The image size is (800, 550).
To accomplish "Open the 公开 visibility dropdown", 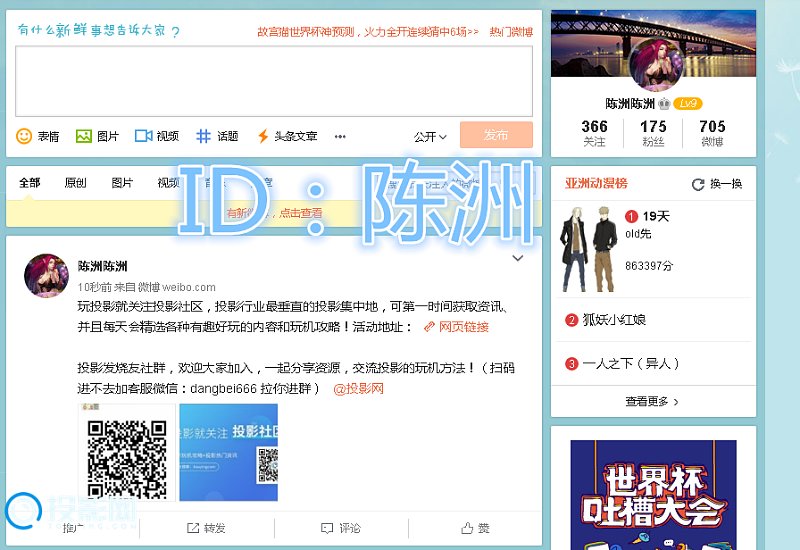I will pos(430,137).
